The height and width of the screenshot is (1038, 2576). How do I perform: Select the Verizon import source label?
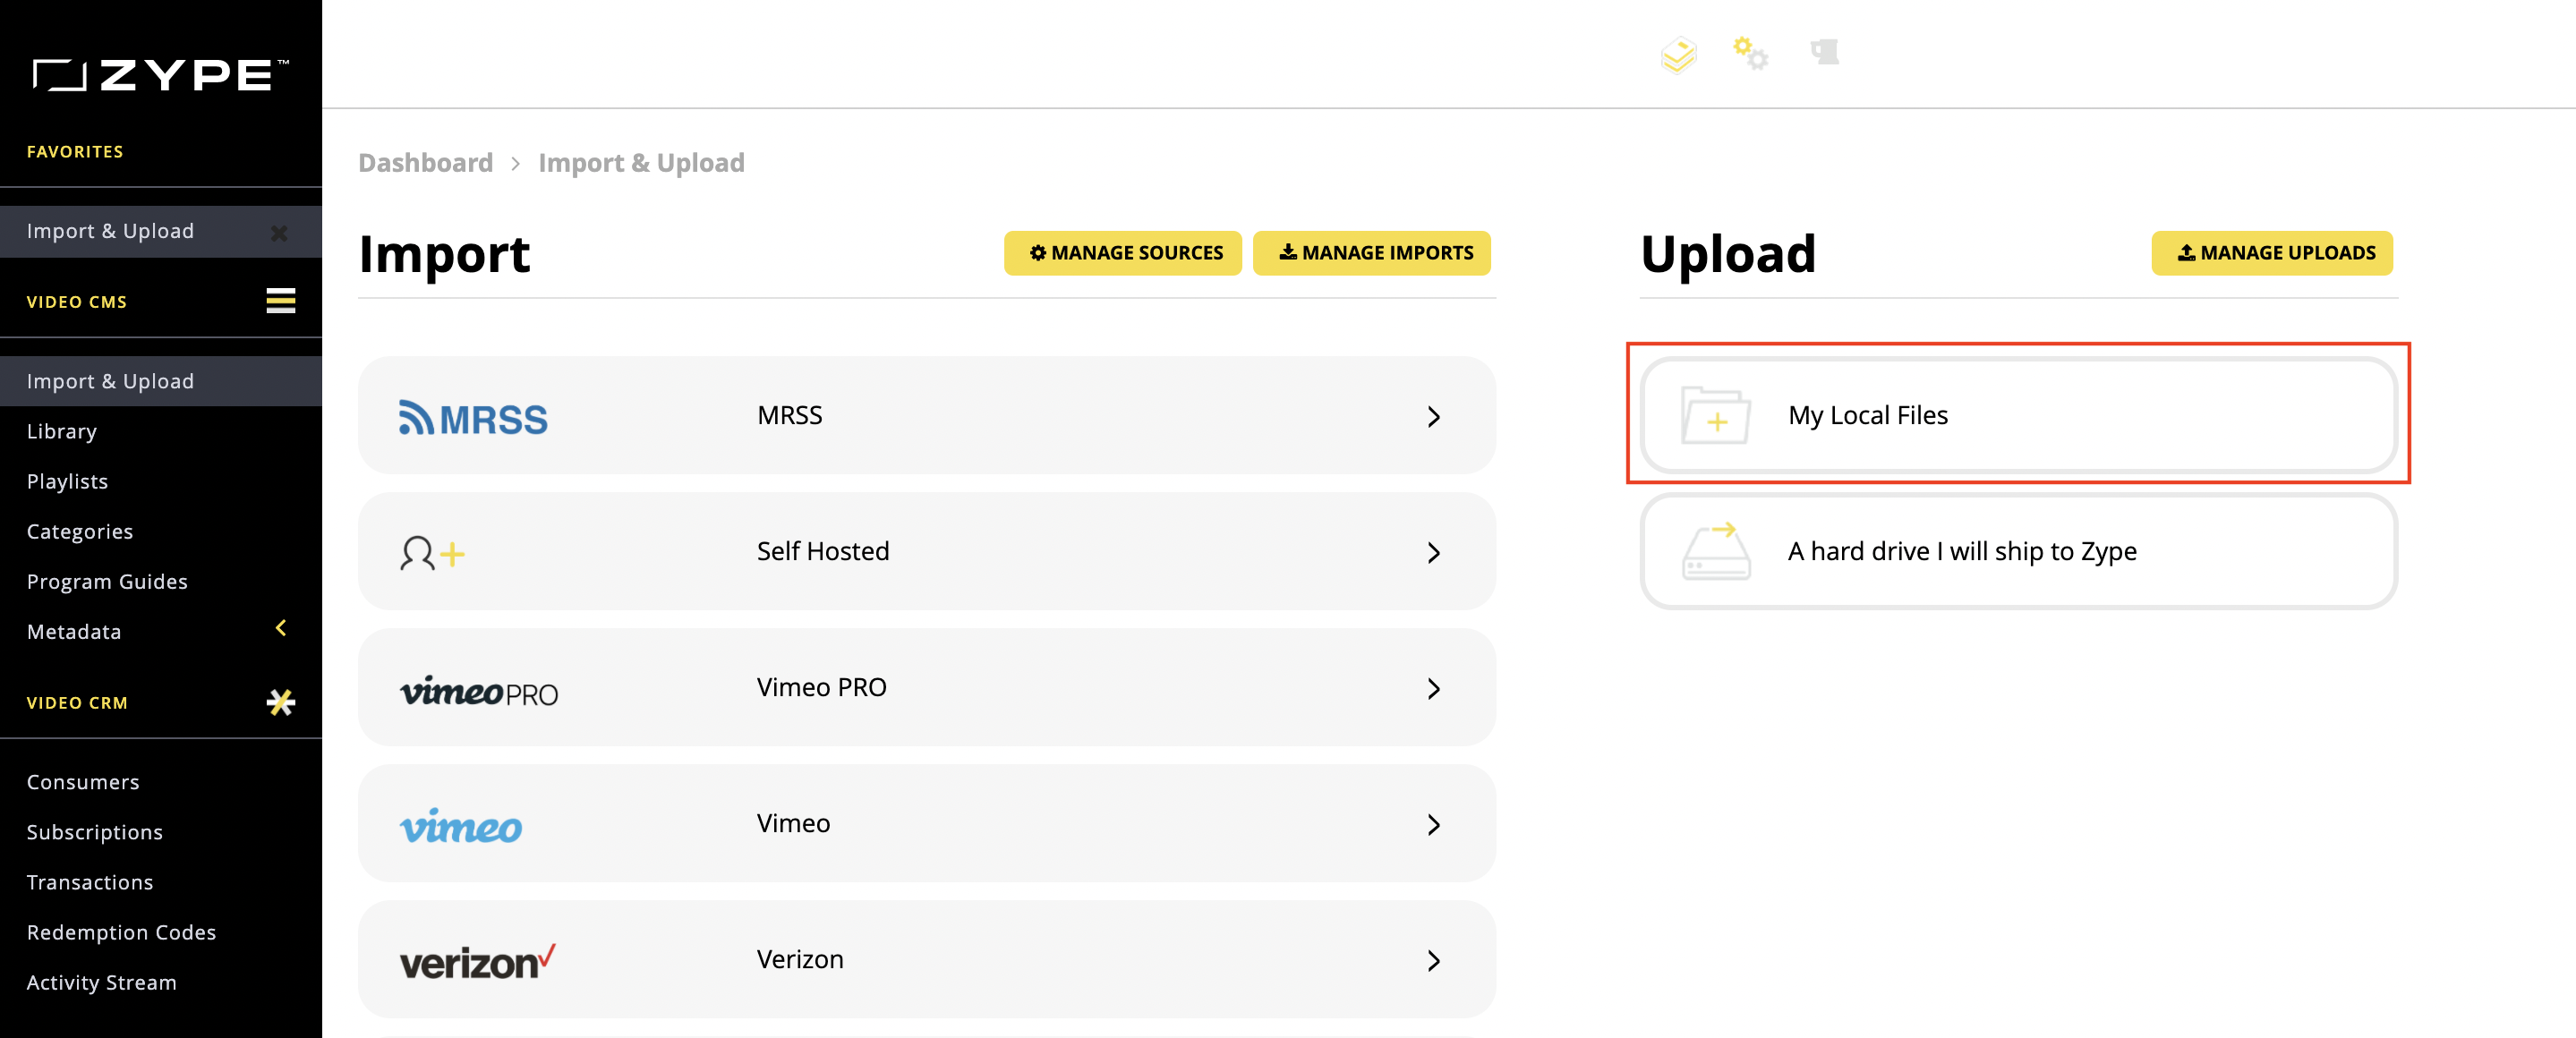point(800,959)
